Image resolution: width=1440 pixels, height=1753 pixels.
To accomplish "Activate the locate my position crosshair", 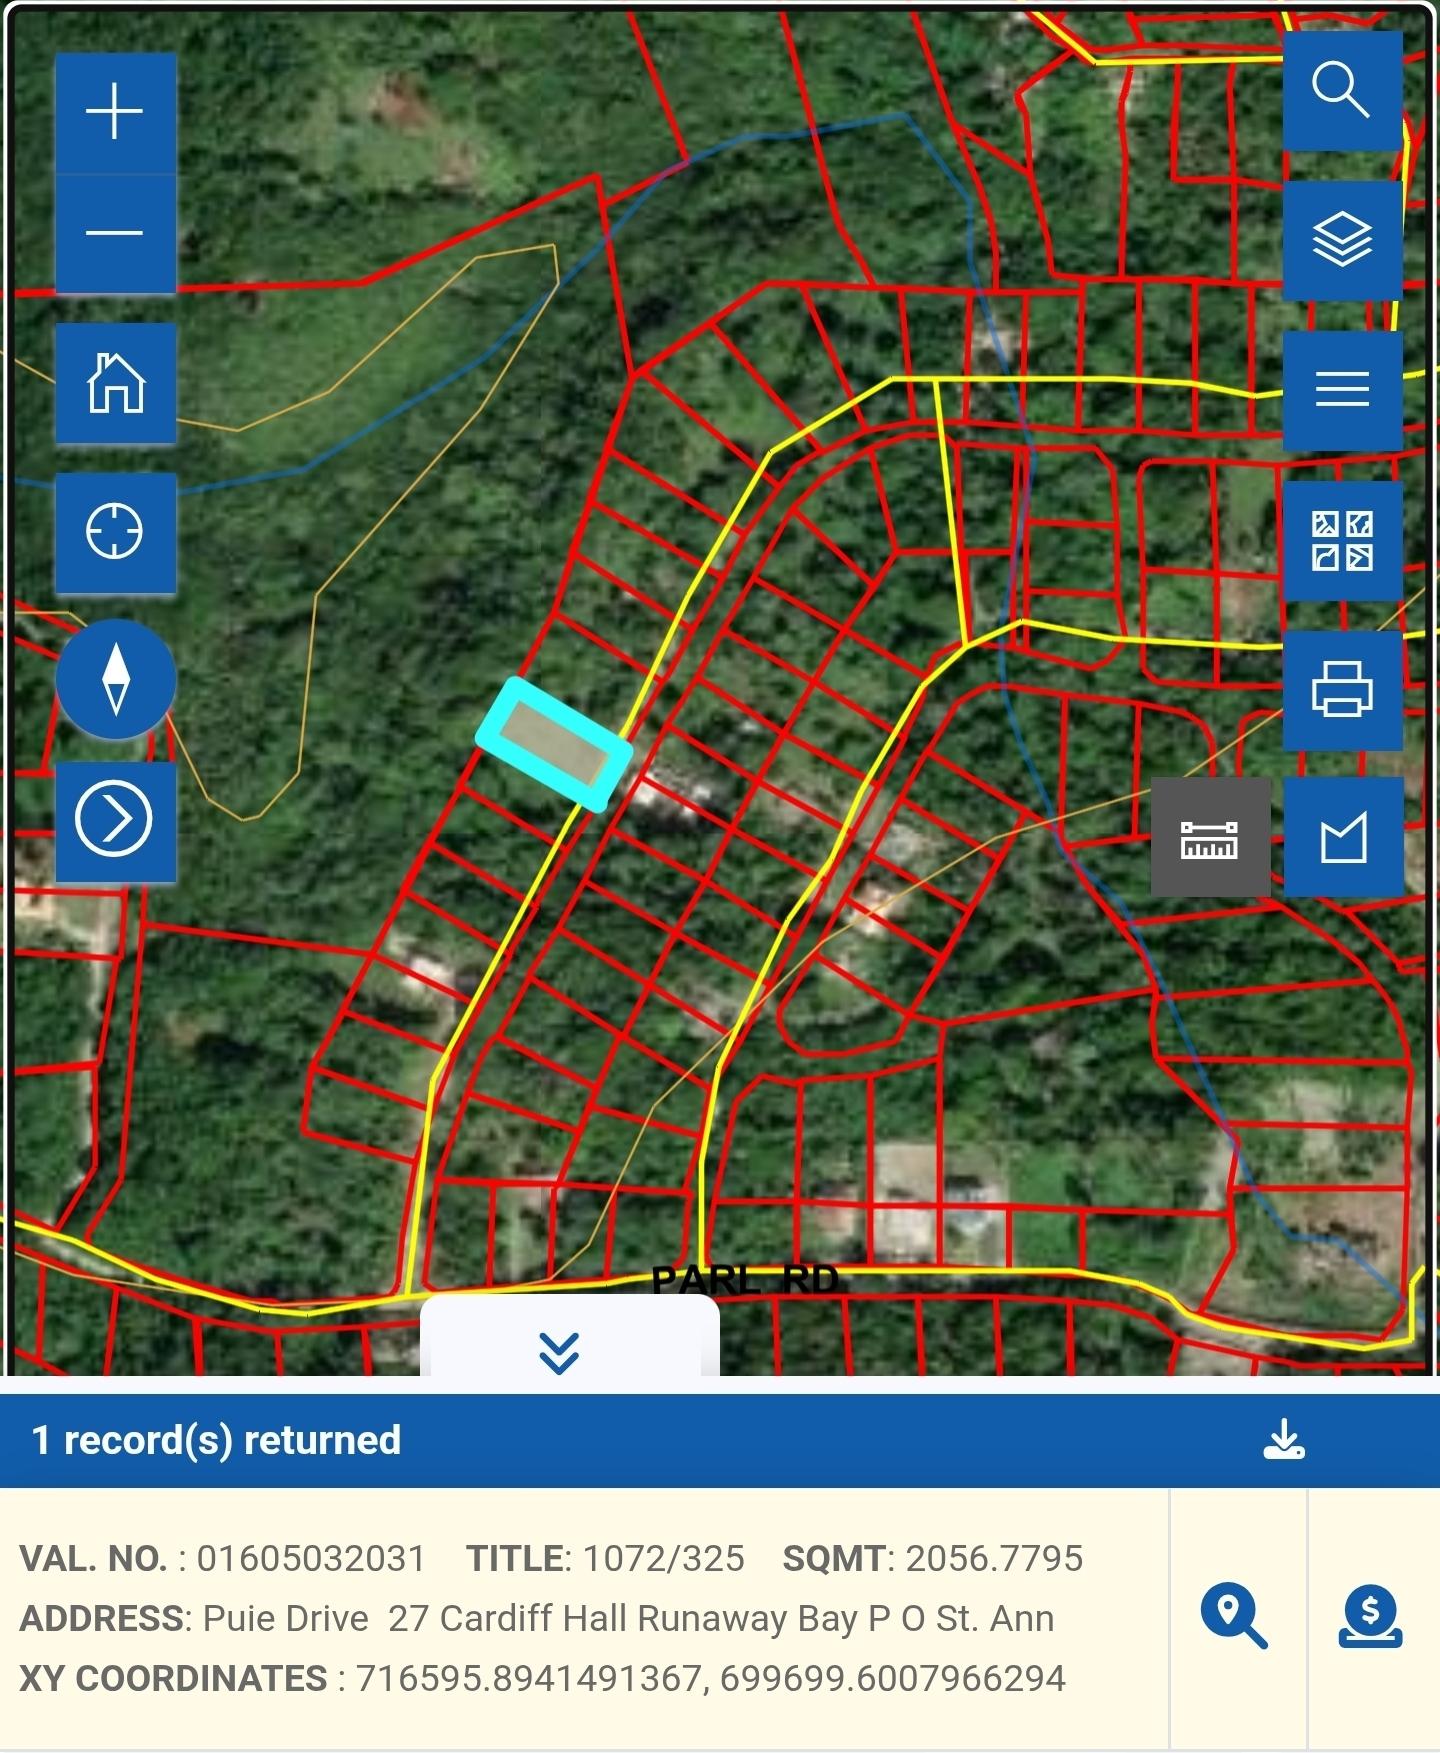I will 115,531.
